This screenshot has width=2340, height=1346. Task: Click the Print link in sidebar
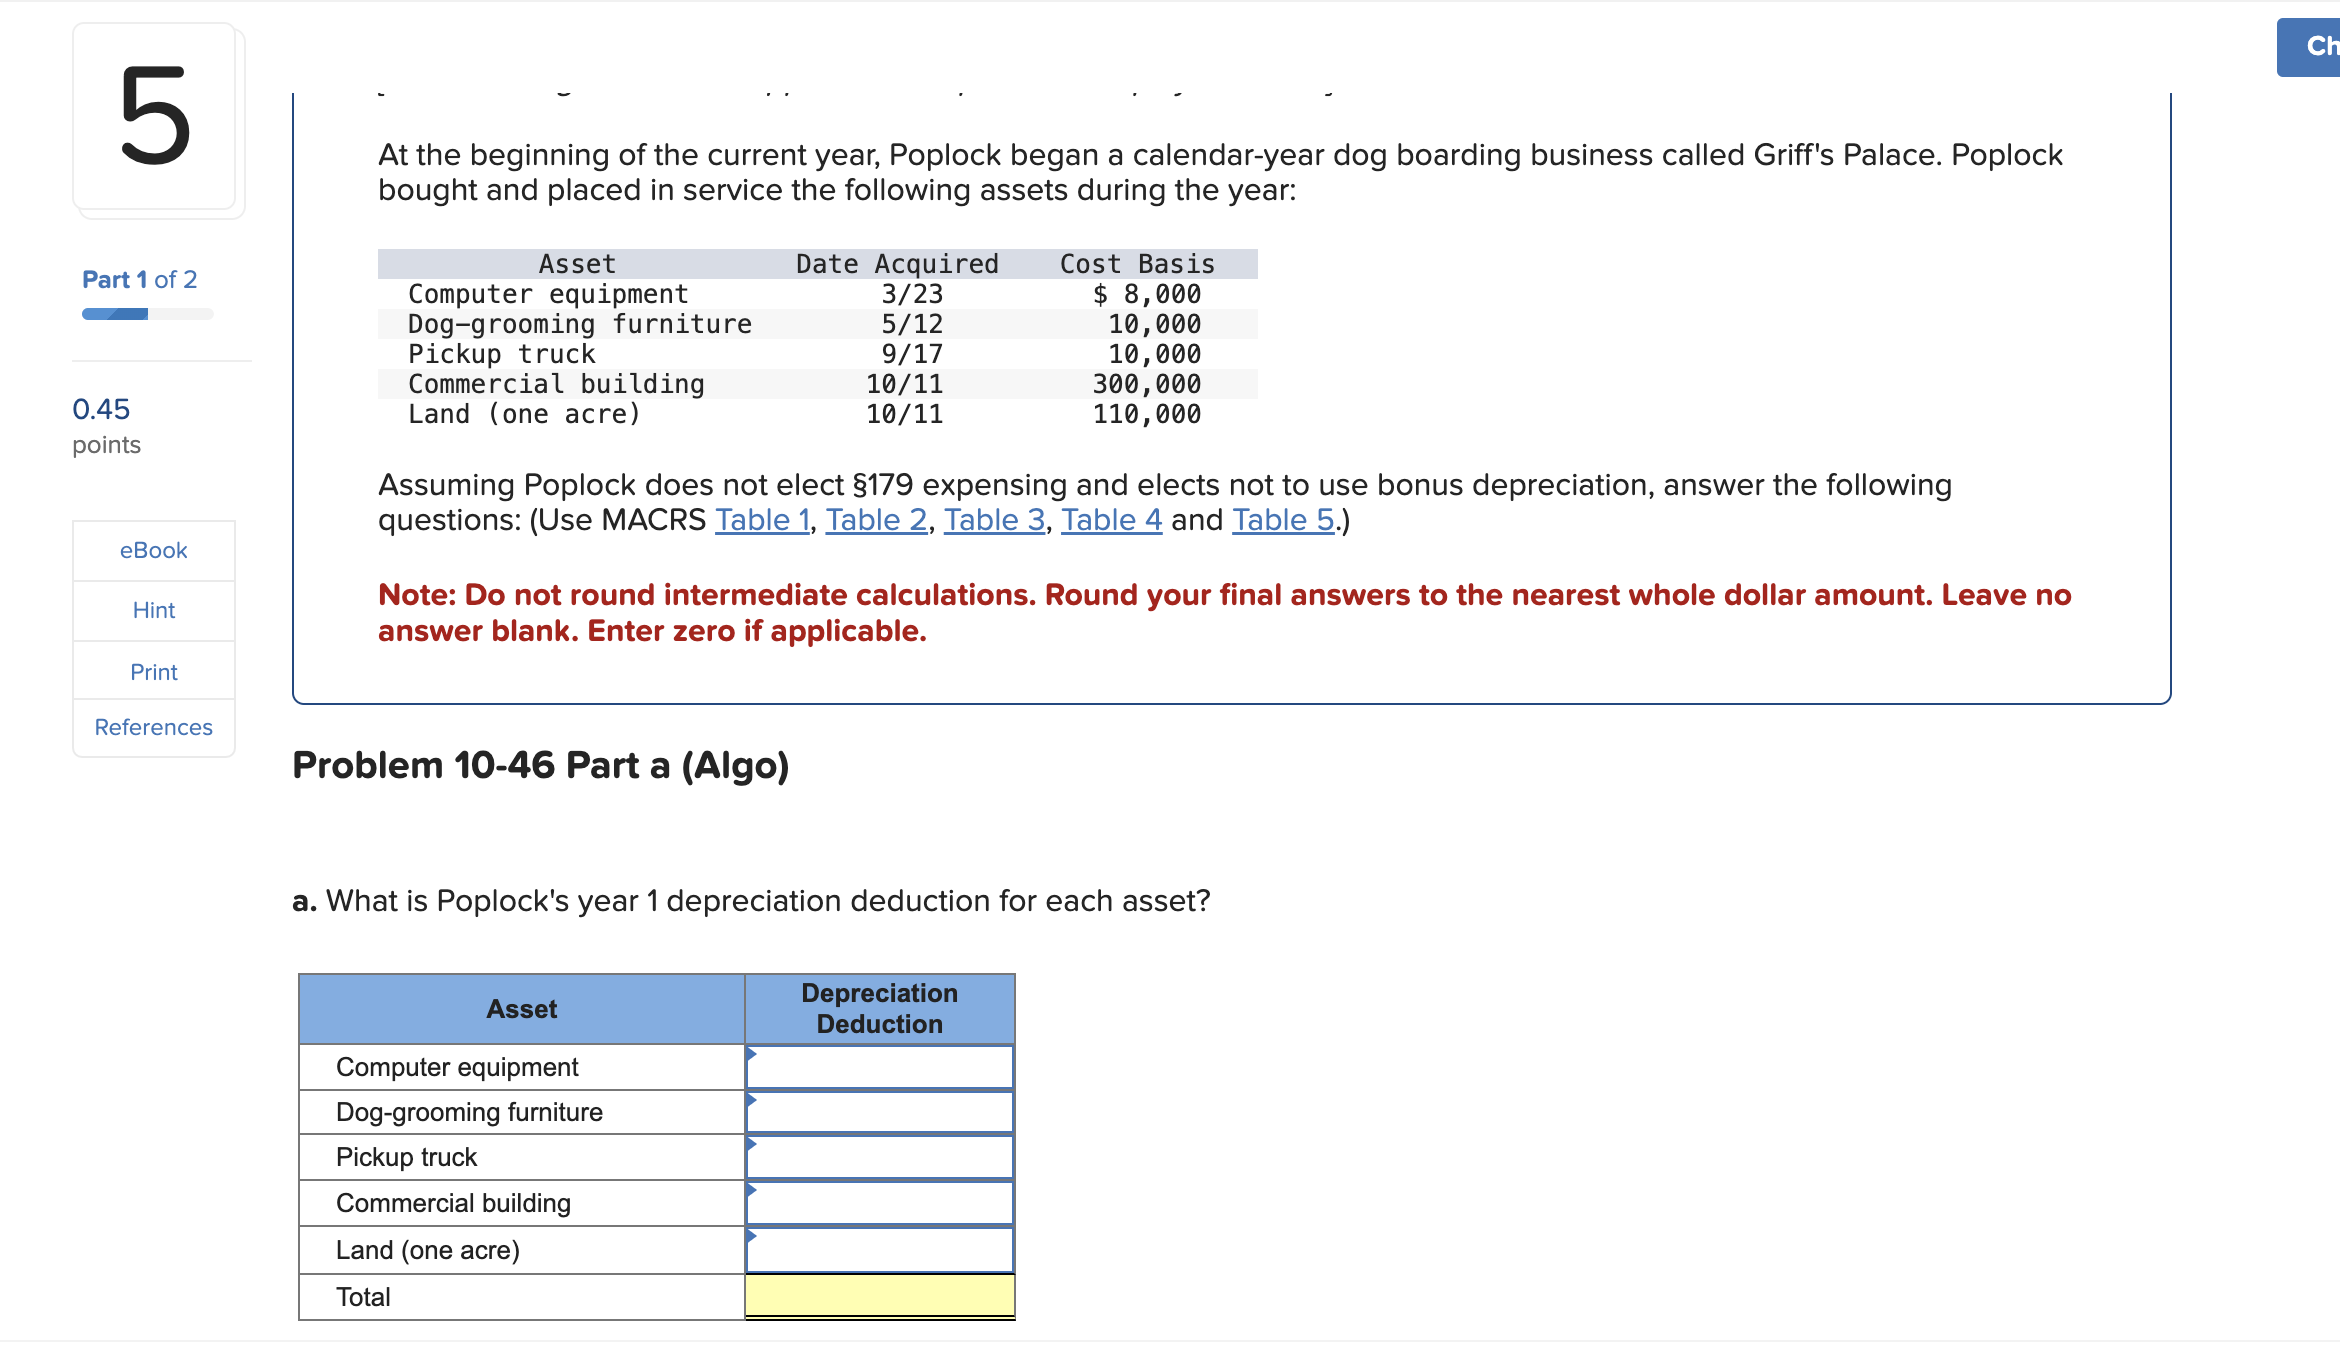(153, 672)
